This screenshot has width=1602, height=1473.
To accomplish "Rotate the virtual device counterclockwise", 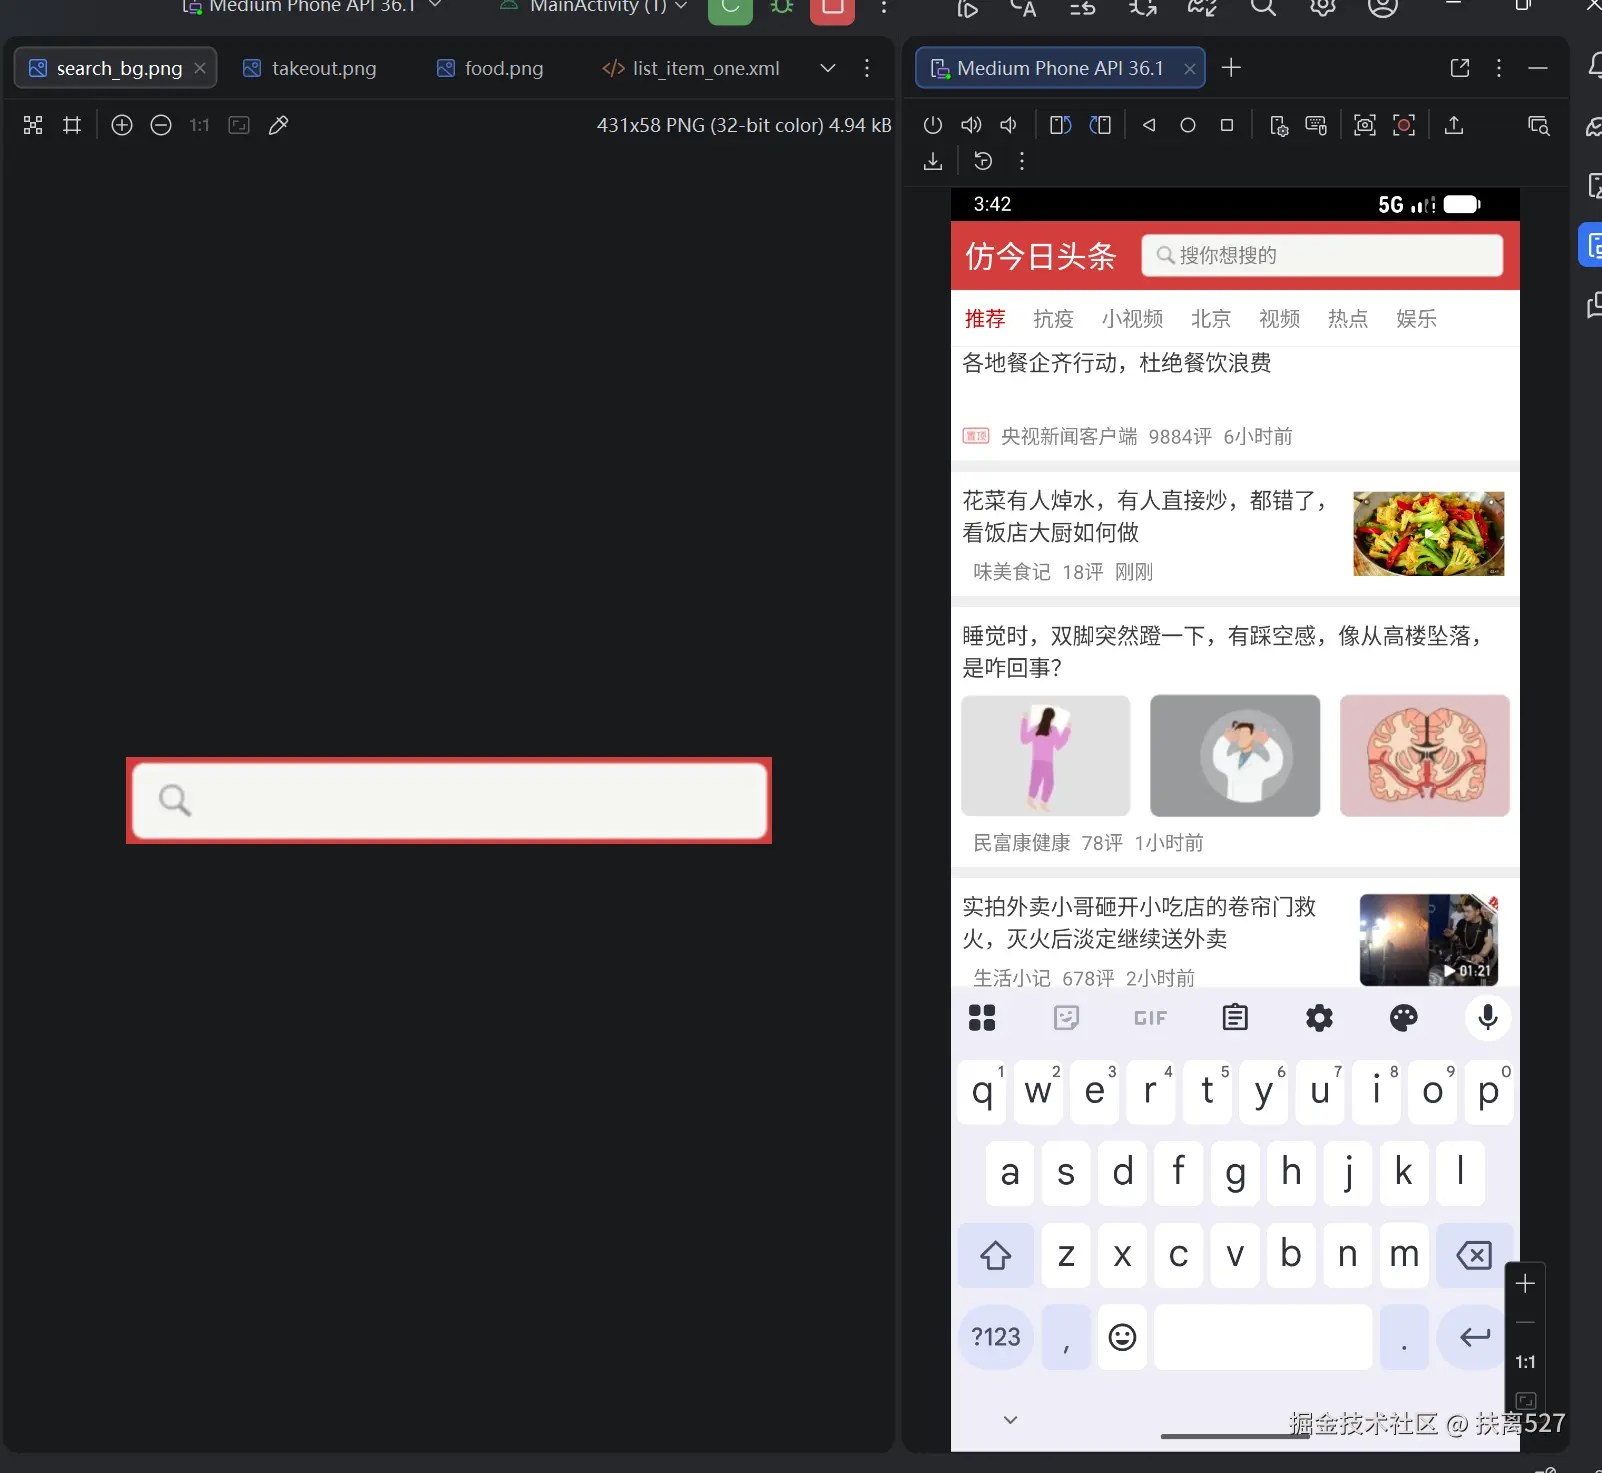I will (x=1060, y=125).
